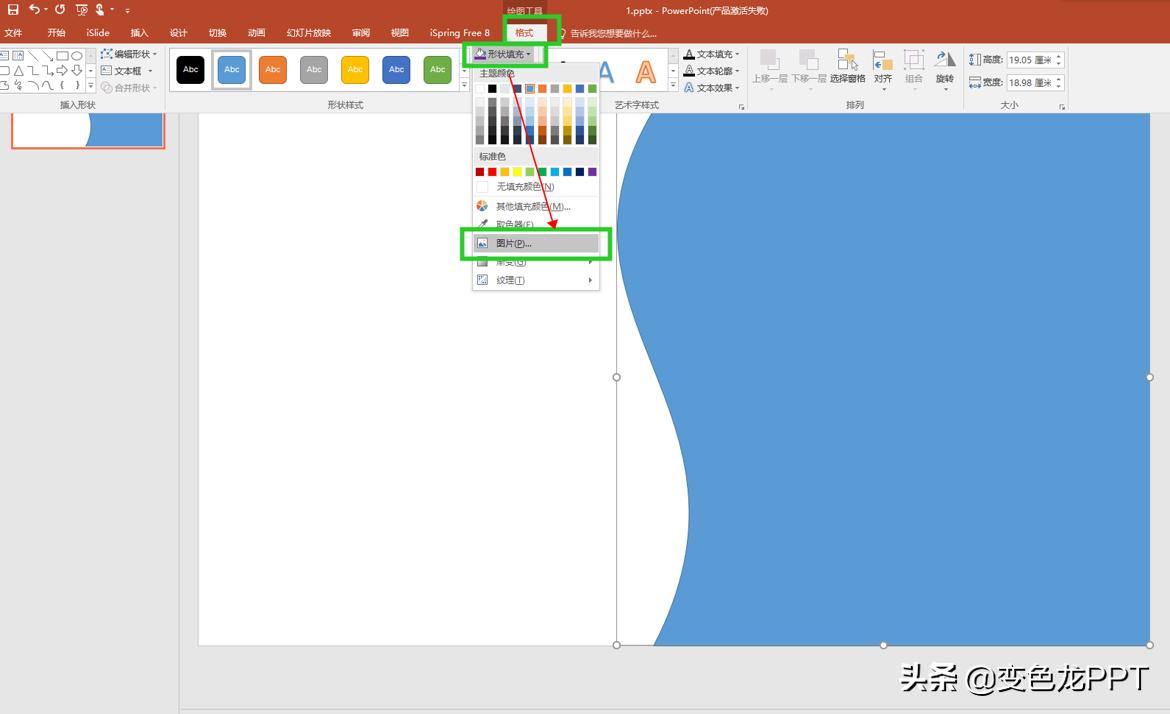Screen dimensions: 1170x714
Task: Open the 纹理 texture submenu
Action: click(536, 280)
